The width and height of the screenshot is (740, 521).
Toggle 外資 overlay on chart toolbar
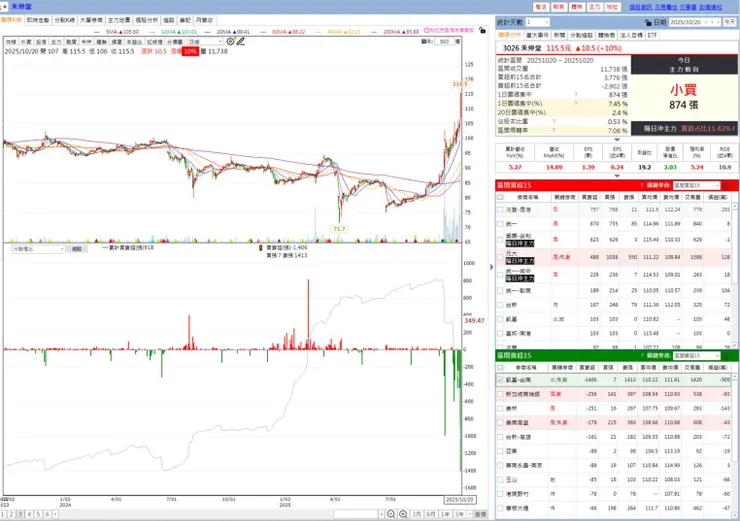click(x=26, y=42)
